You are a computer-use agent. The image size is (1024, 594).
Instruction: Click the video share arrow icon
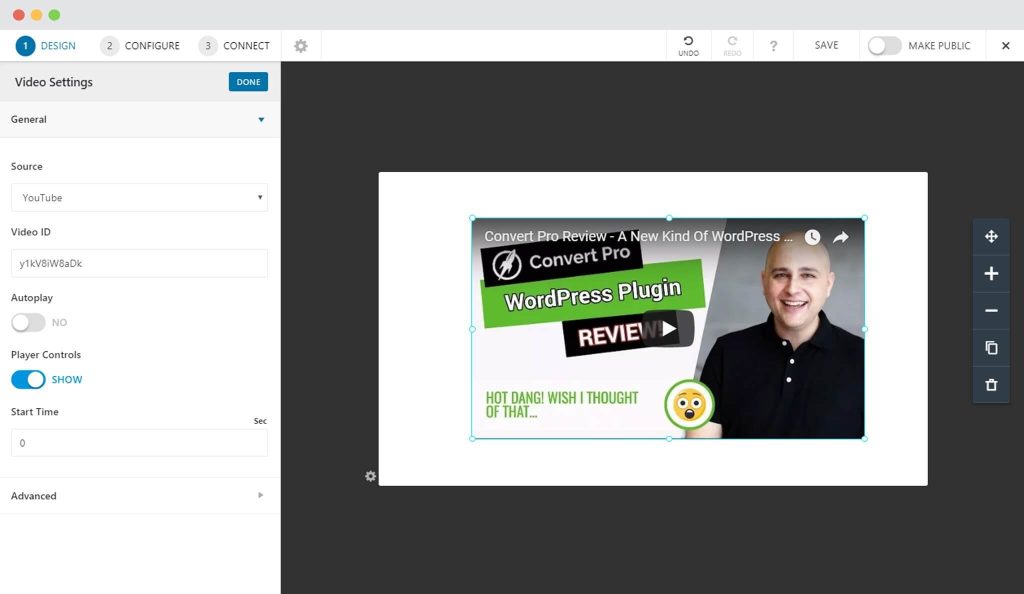841,237
